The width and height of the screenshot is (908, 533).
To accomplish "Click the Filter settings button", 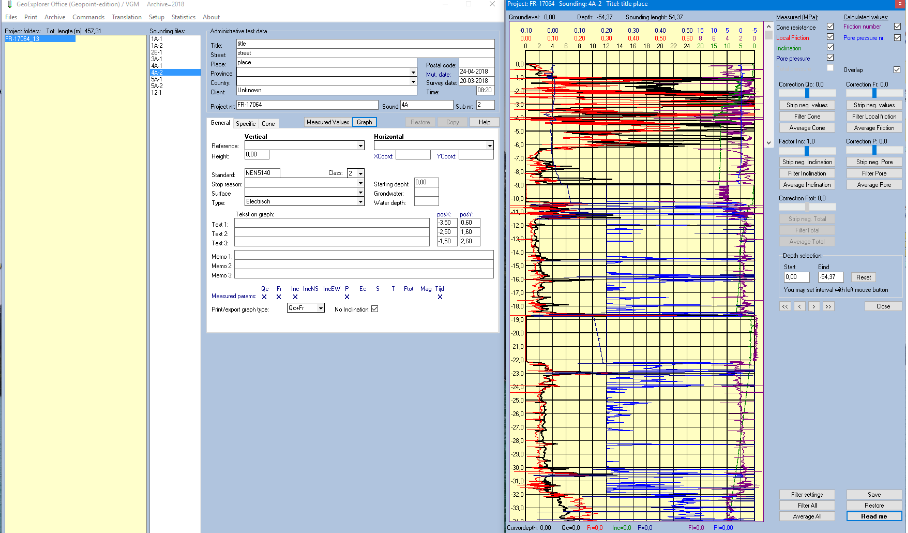I will 807,495.
